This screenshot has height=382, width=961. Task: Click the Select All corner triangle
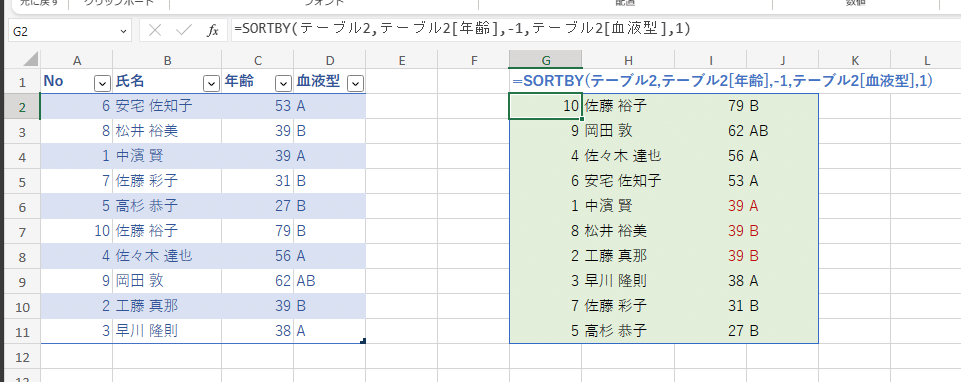coord(31,60)
